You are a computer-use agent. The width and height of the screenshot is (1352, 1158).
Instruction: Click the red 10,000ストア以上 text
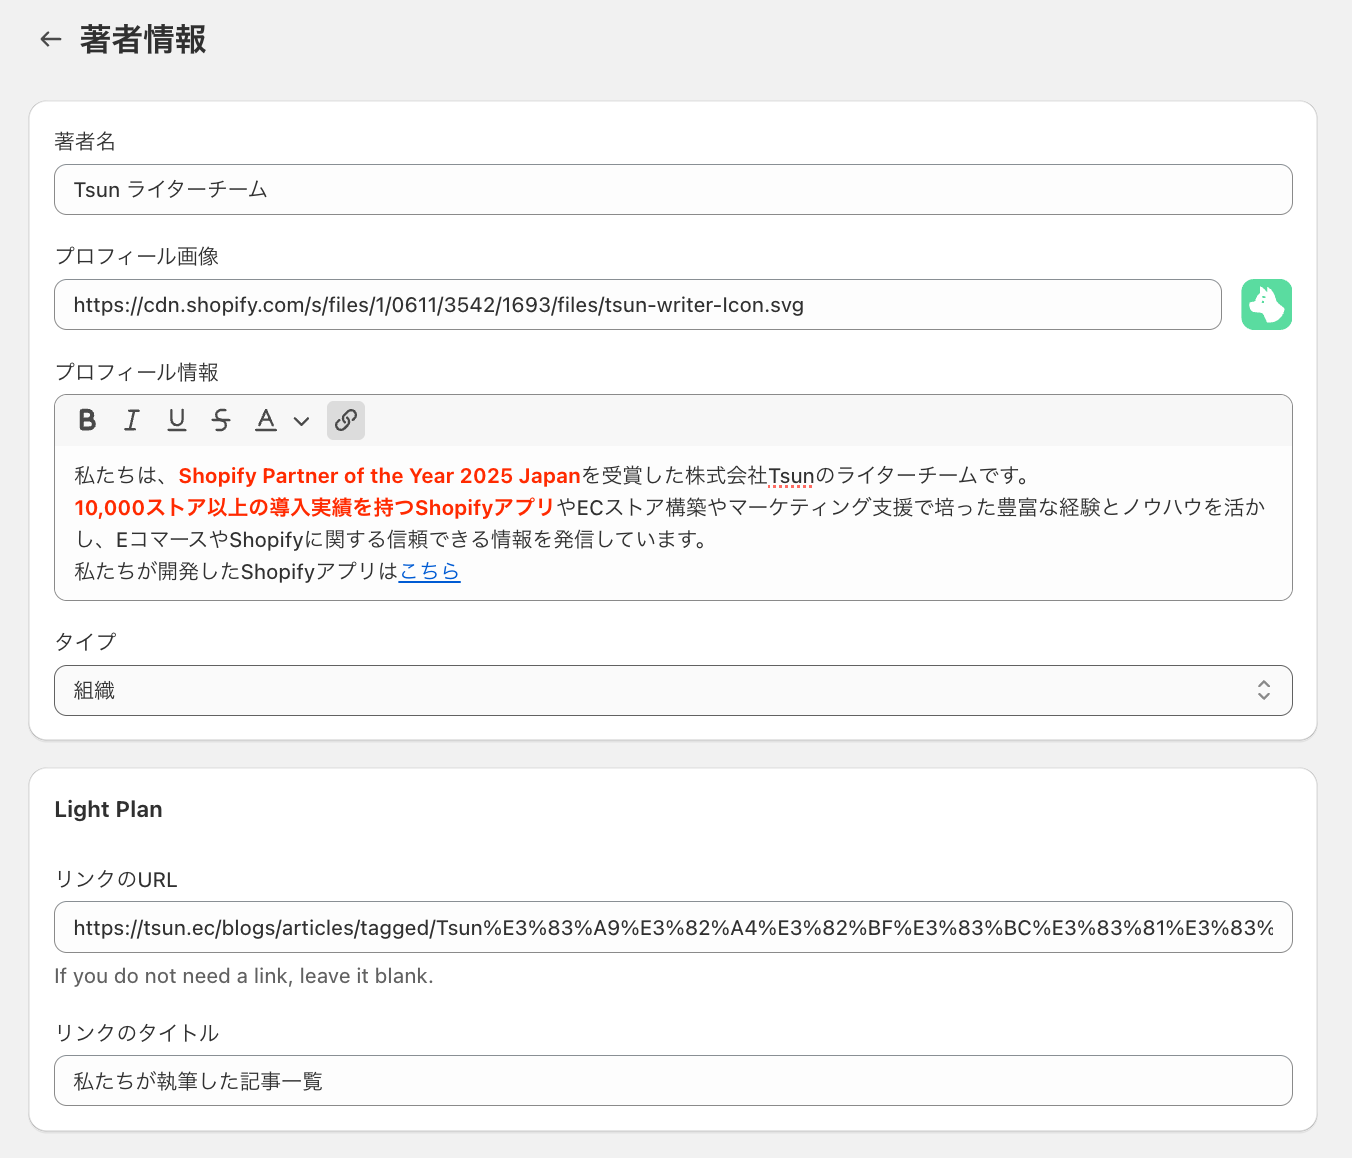[314, 507]
